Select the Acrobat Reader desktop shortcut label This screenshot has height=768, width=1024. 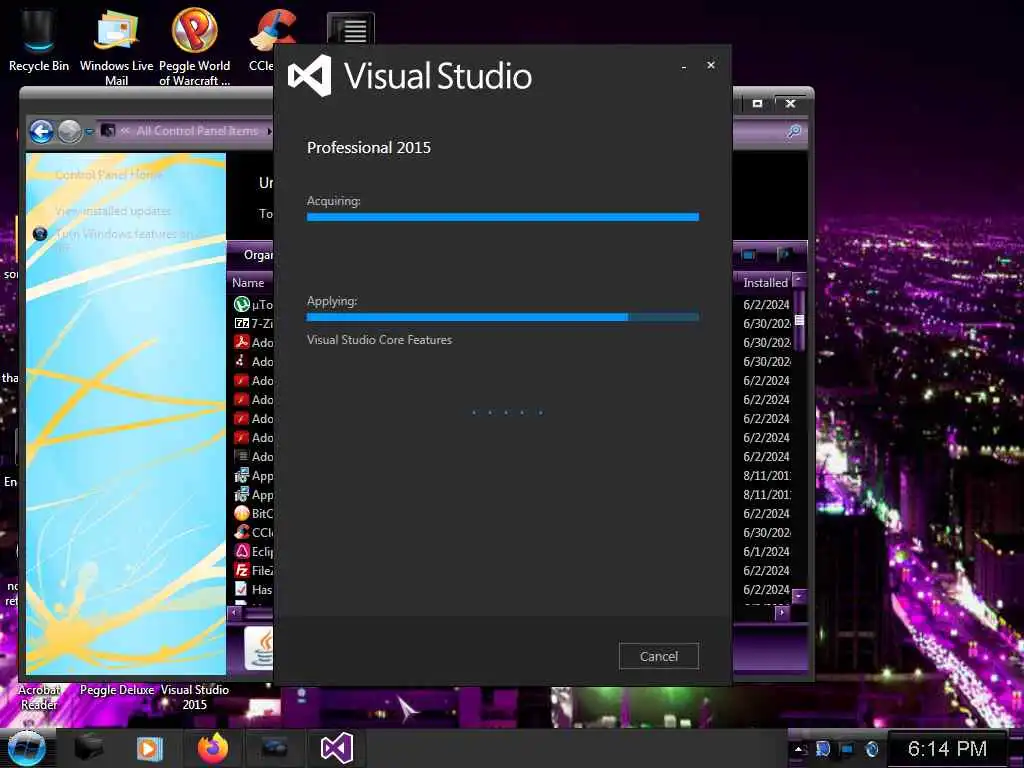click(x=39, y=697)
